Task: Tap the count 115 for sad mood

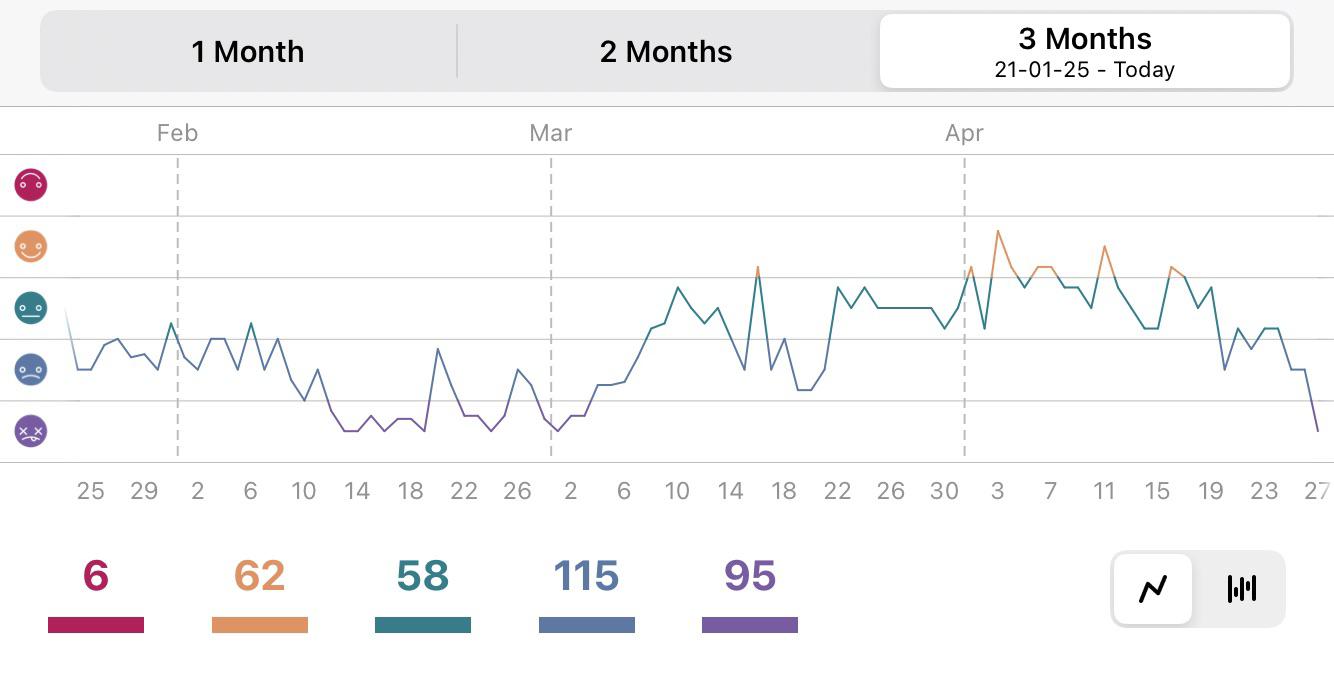Action: [x=586, y=576]
